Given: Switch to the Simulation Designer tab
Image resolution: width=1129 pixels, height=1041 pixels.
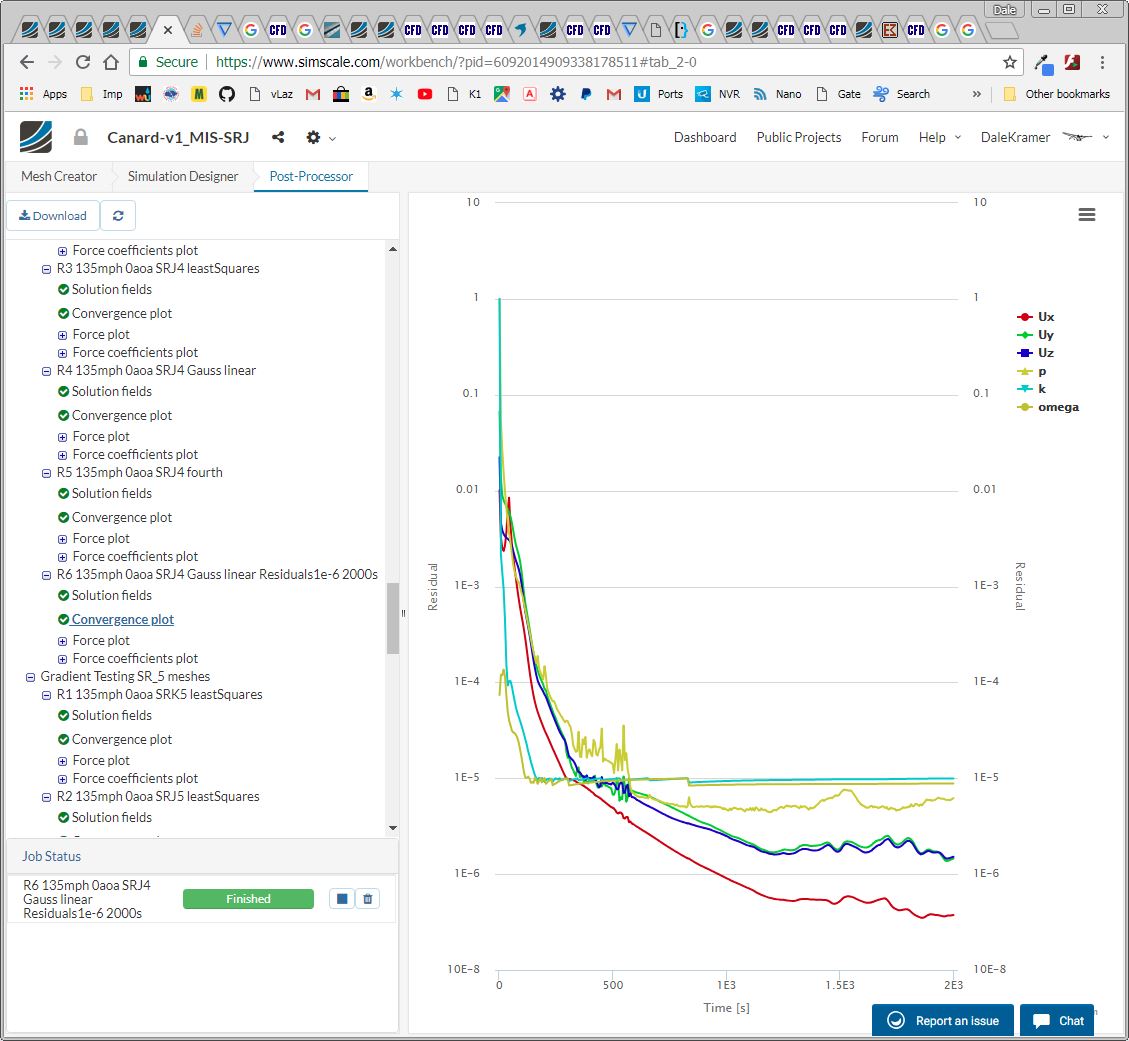Looking at the screenshot, I should click(183, 177).
